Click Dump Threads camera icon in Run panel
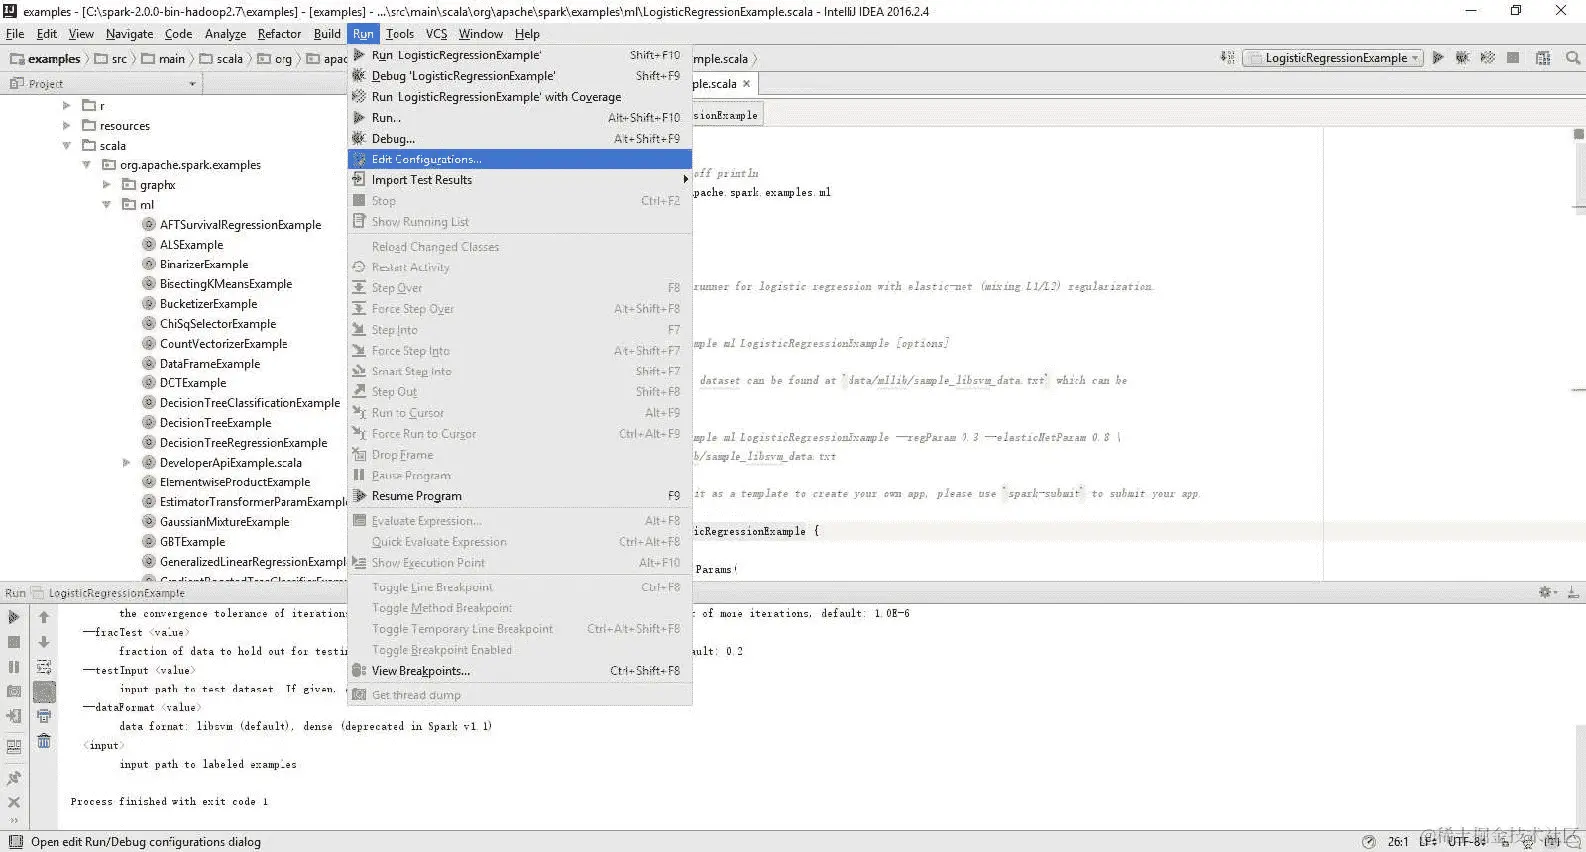This screenshot has height=852, width=1586. point(14,691)
